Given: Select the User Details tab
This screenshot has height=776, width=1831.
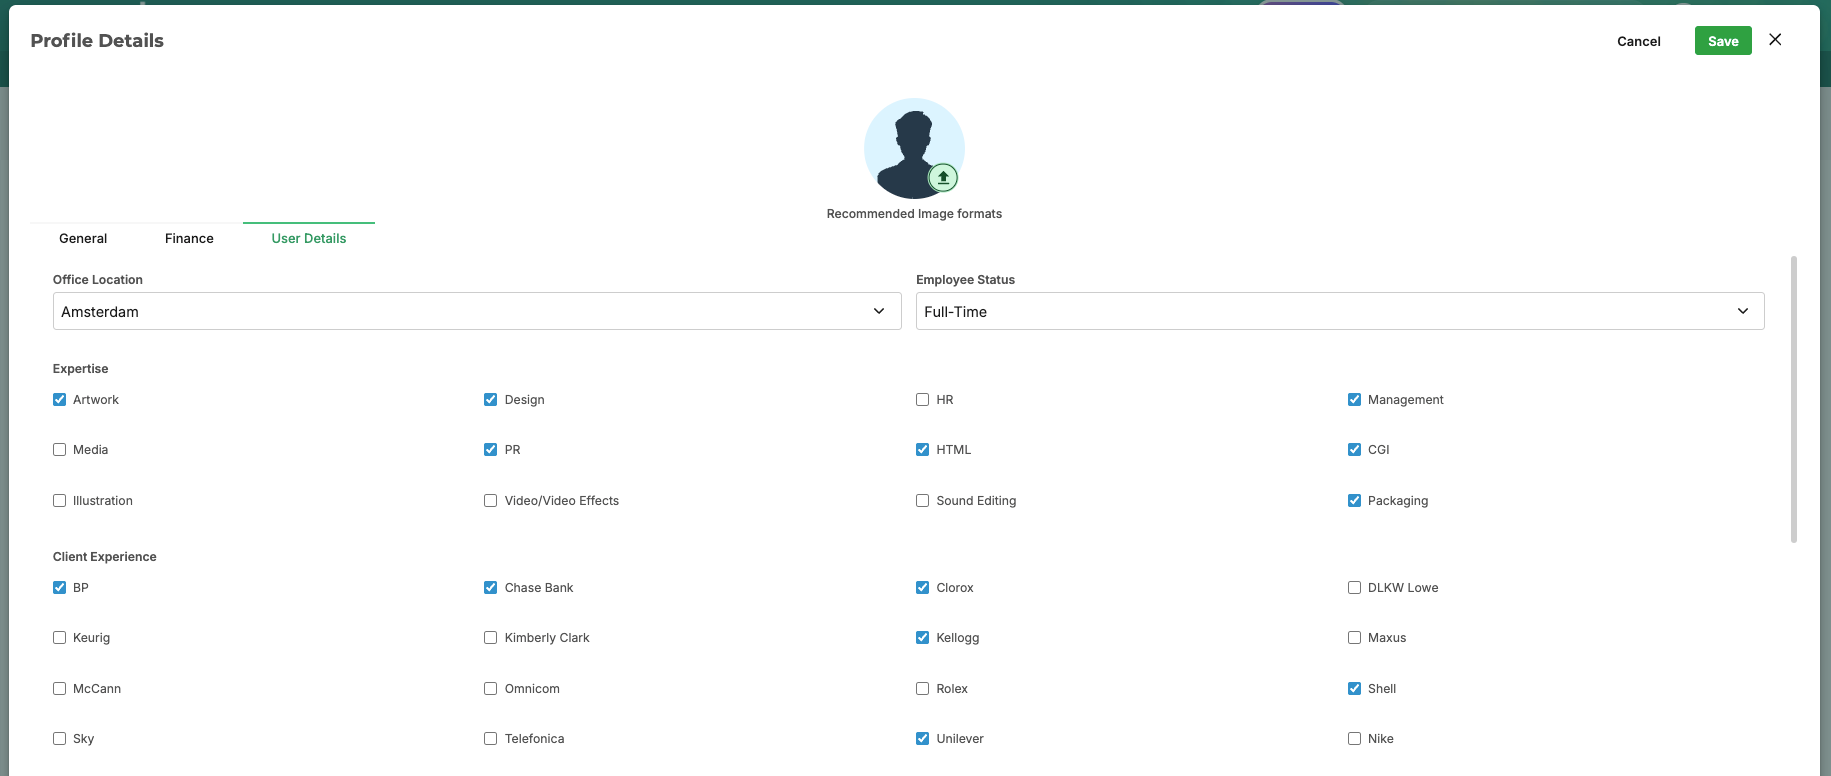Looking at the screenshot, I should (x=309, y=238).
